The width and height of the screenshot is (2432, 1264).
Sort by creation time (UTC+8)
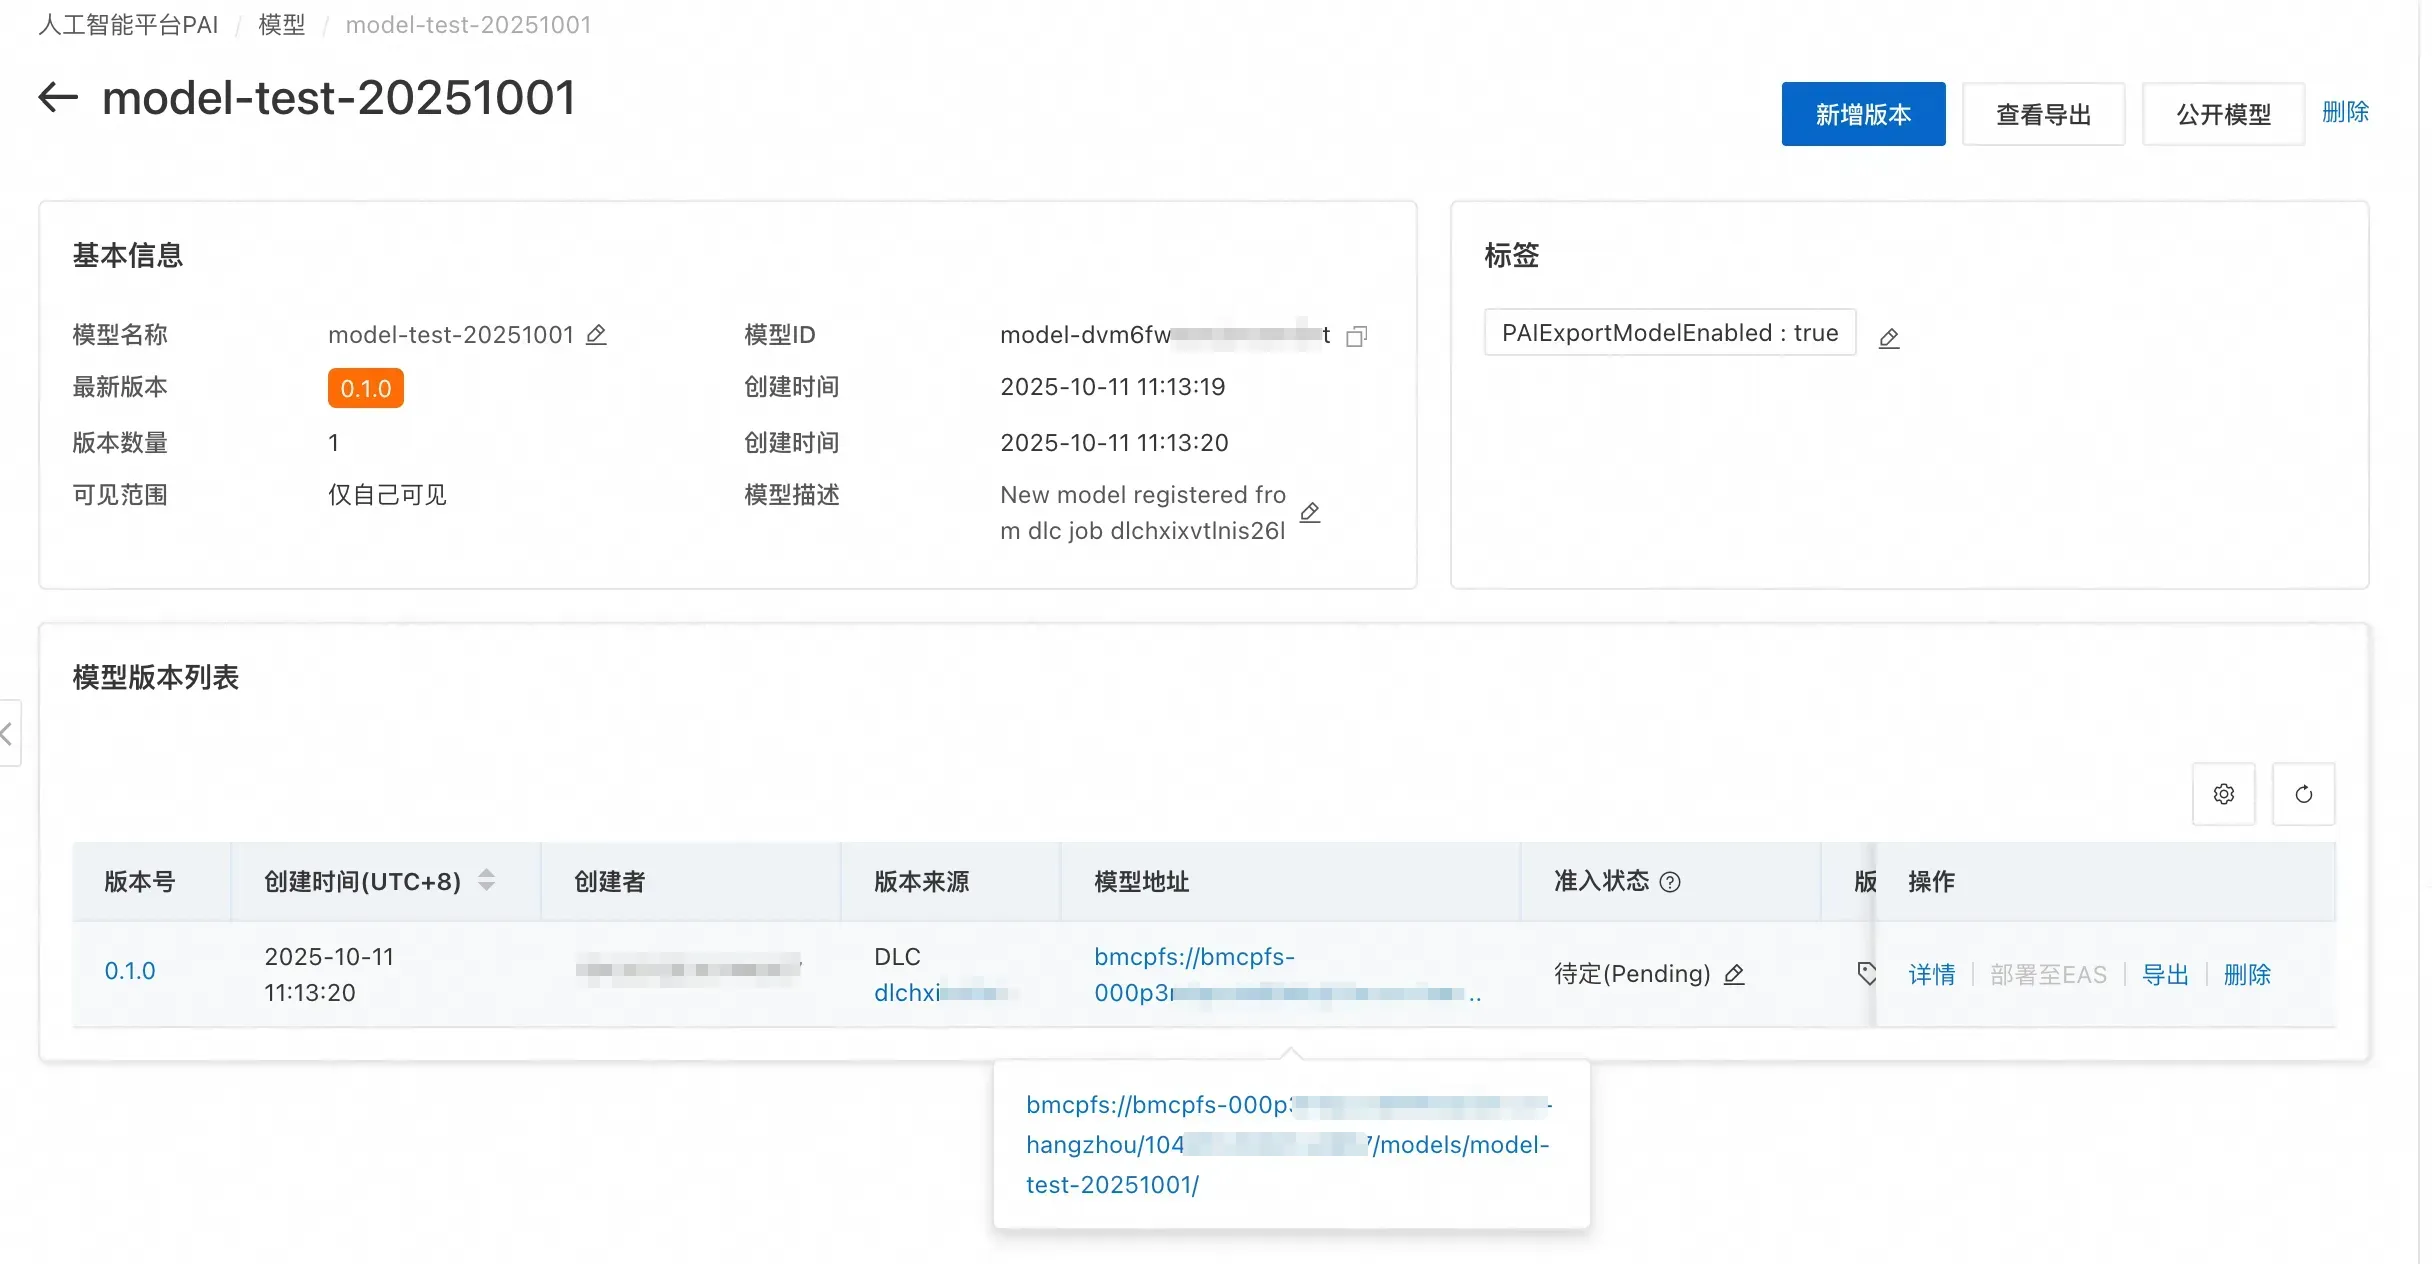click(486, 881)
